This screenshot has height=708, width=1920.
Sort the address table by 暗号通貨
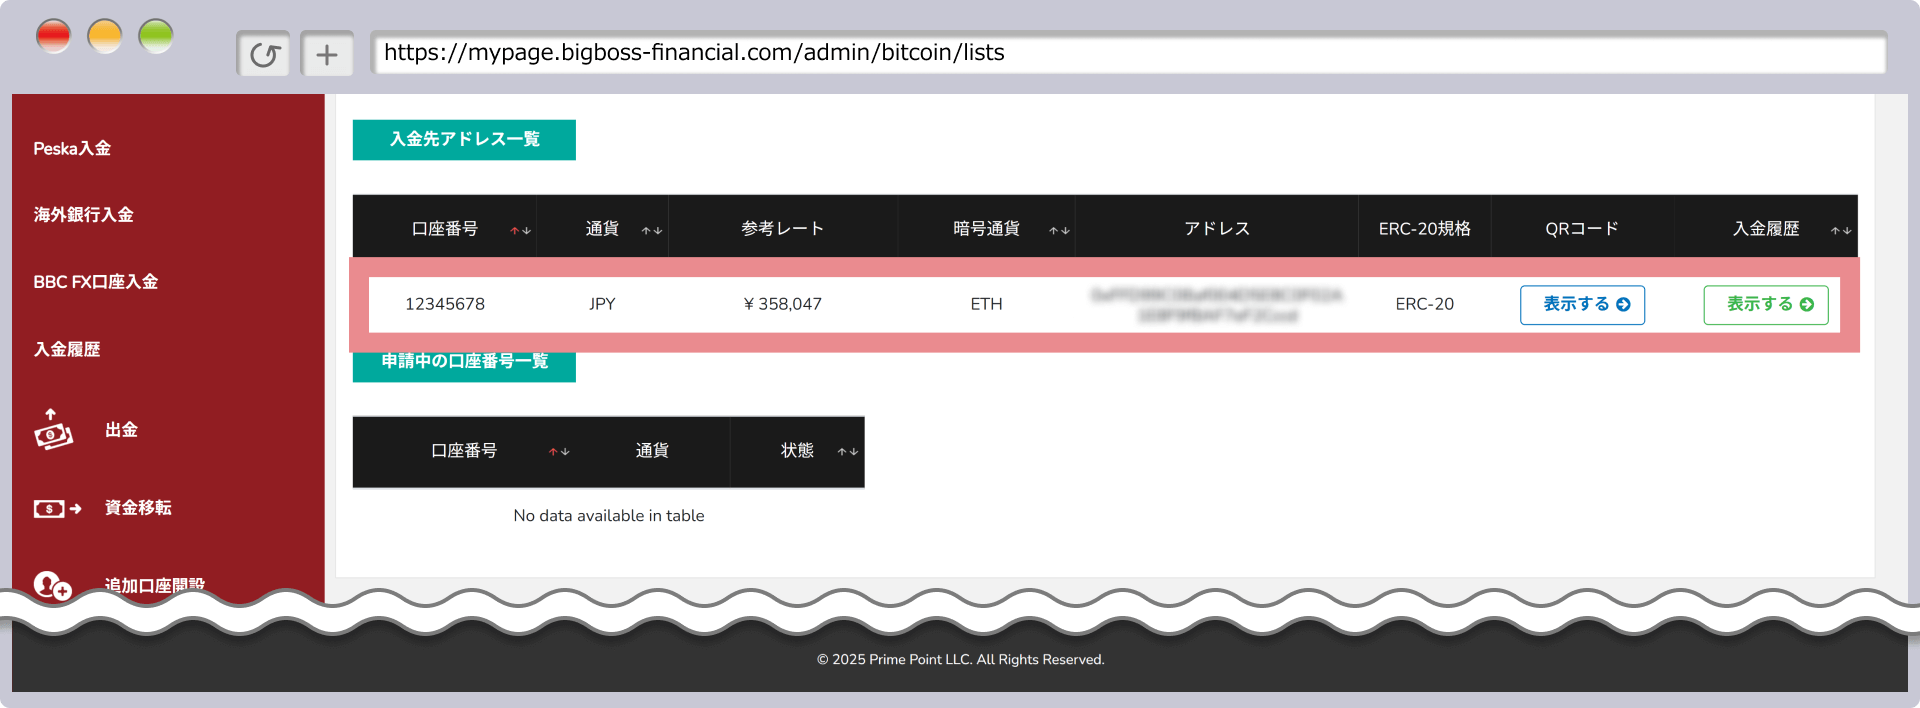(x=1059, y=230)
